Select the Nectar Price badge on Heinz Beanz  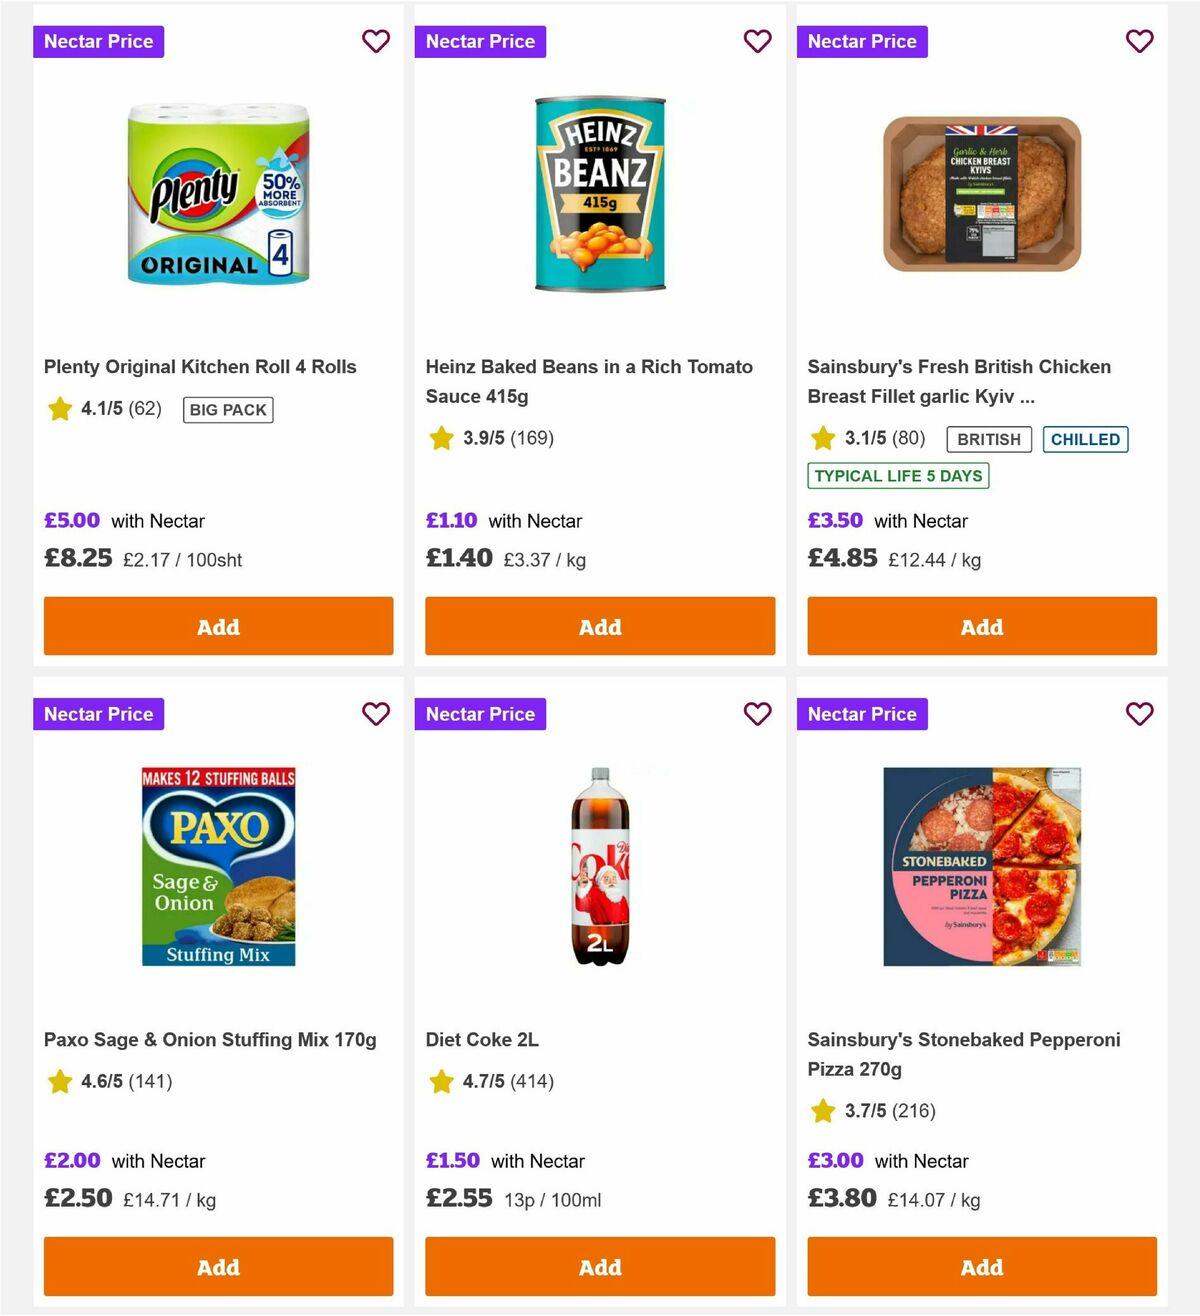tap(480, 41)
